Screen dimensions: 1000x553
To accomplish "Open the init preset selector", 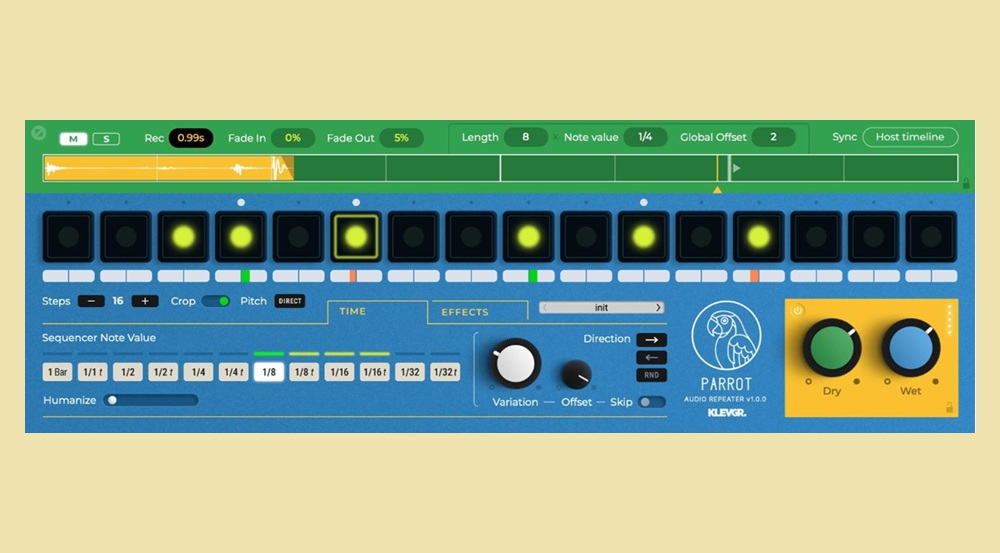I will pos(601,308).
